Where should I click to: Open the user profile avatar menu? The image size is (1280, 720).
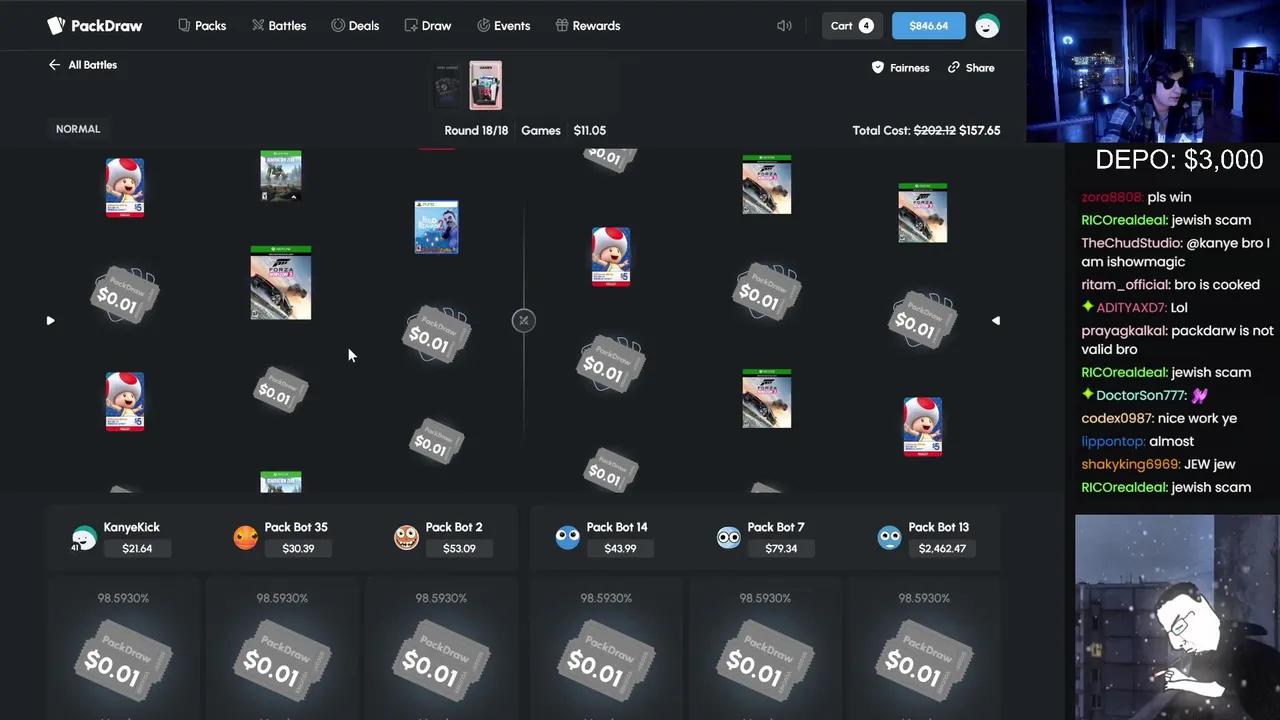(987, 26)
